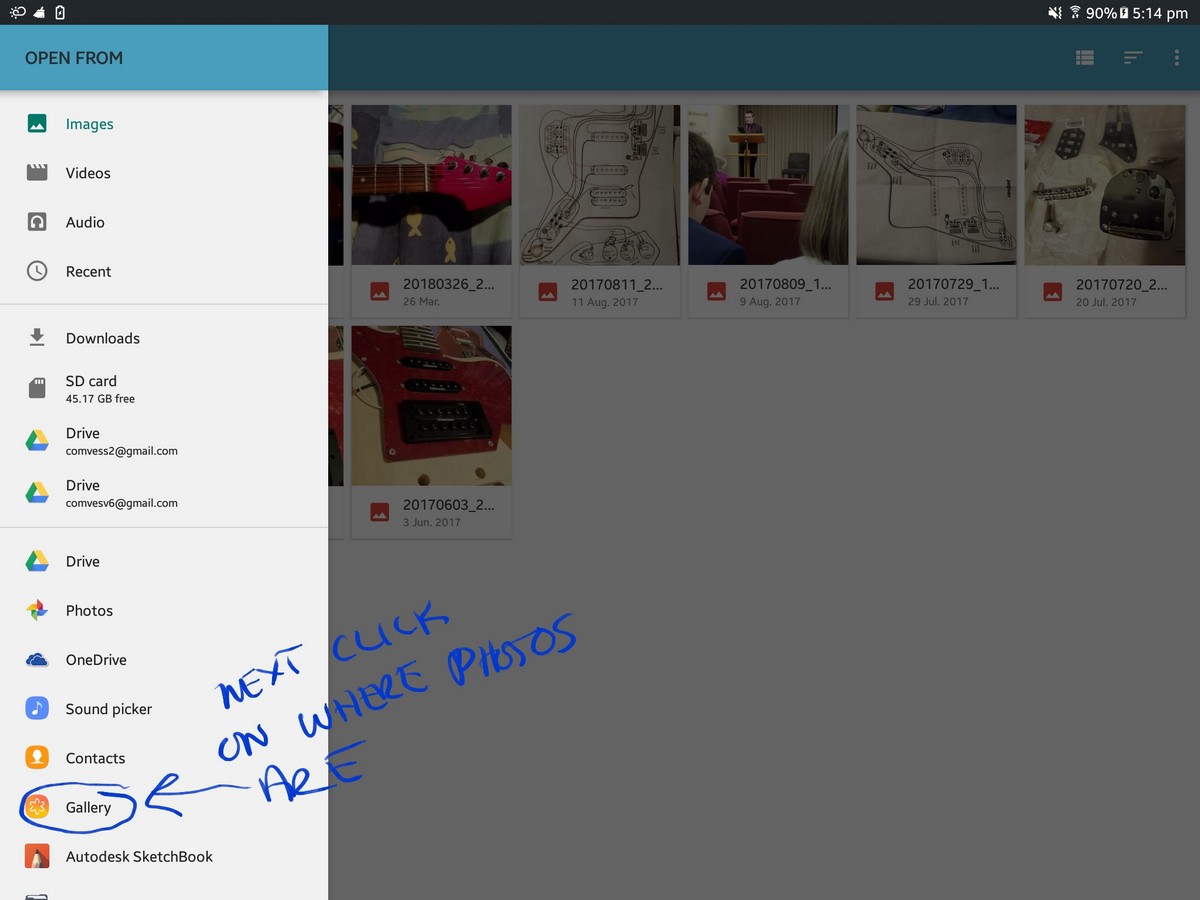This screenshot has height=900, width=1200.
Task: Open Sound picker
Action: [x=108, y=709]
